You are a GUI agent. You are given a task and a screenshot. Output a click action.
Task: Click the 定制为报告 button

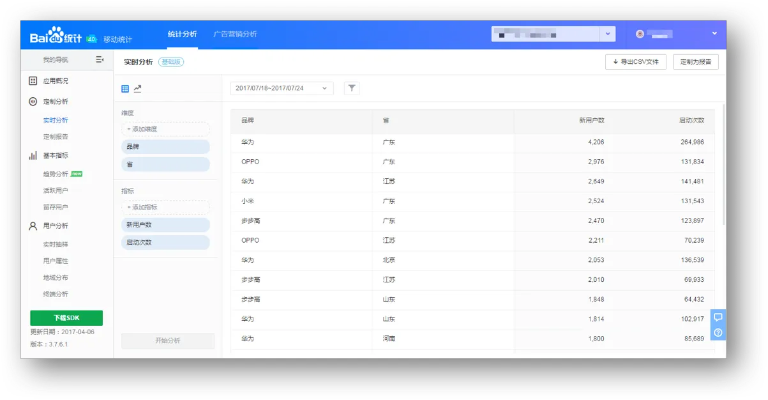click(x=695, y=62)
